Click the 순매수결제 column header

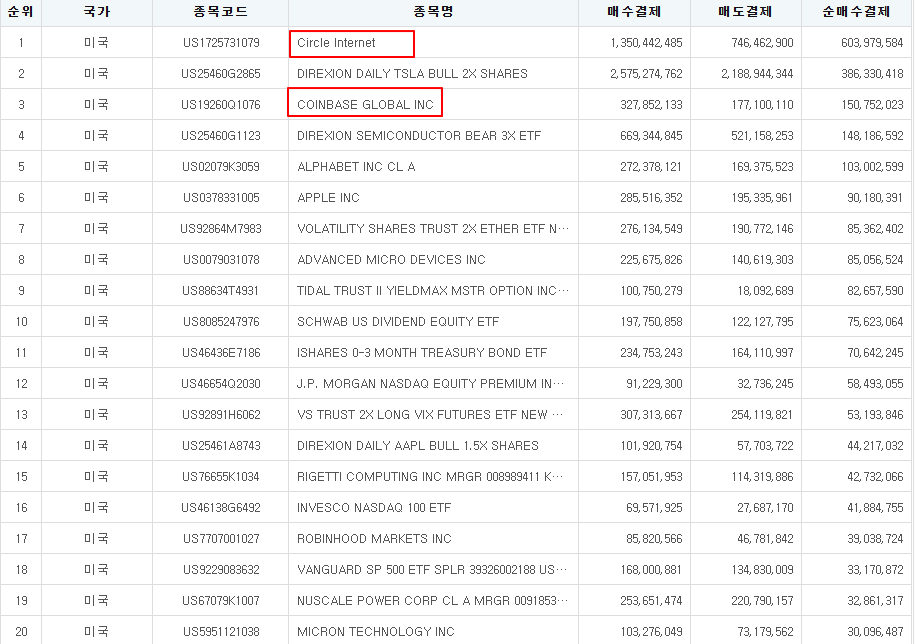[x=856, y=12]
